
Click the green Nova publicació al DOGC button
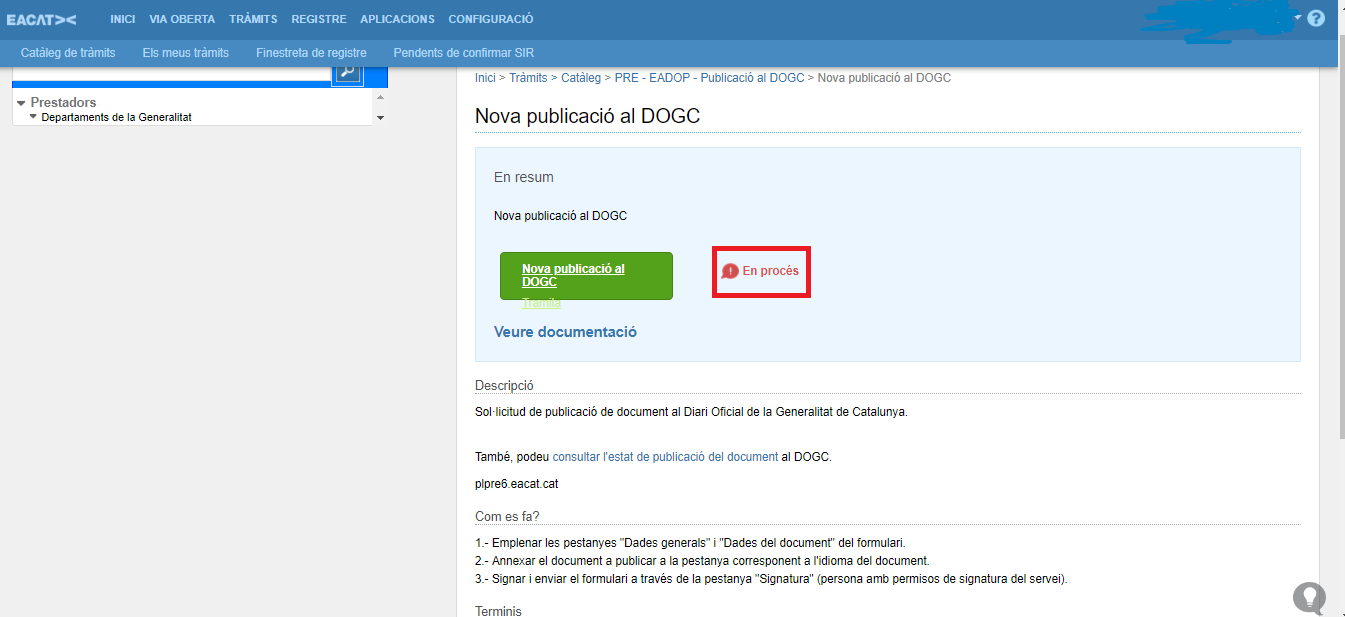(x=586, y=275)
